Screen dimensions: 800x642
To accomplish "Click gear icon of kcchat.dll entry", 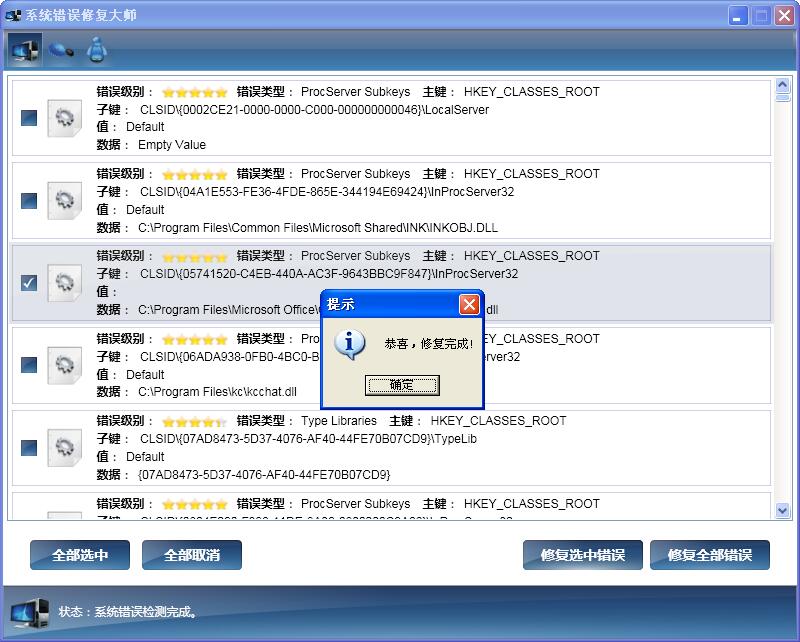I will pos(64,365).
